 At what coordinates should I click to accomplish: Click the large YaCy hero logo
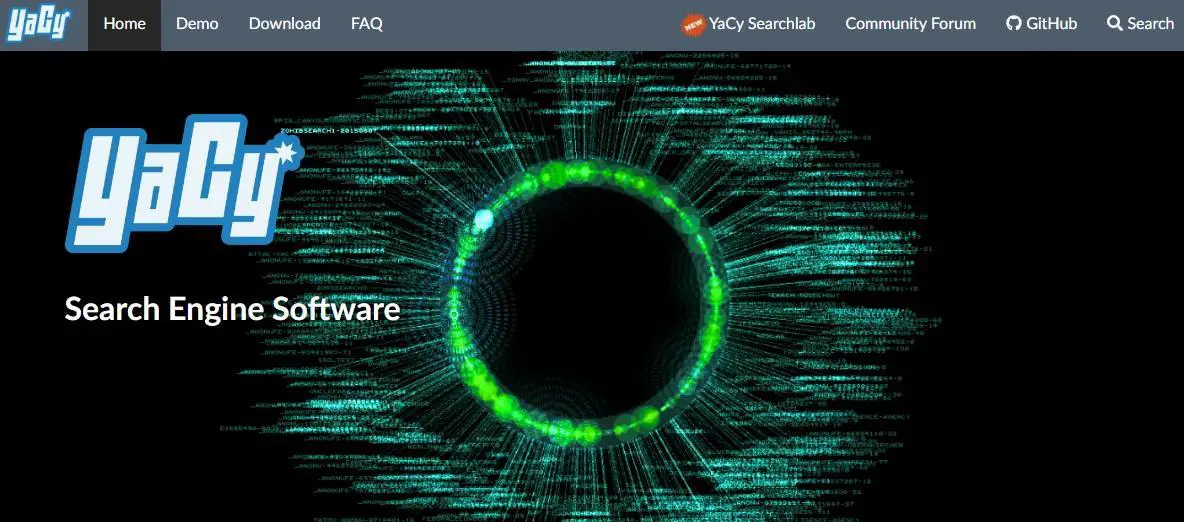coord(183,183)
